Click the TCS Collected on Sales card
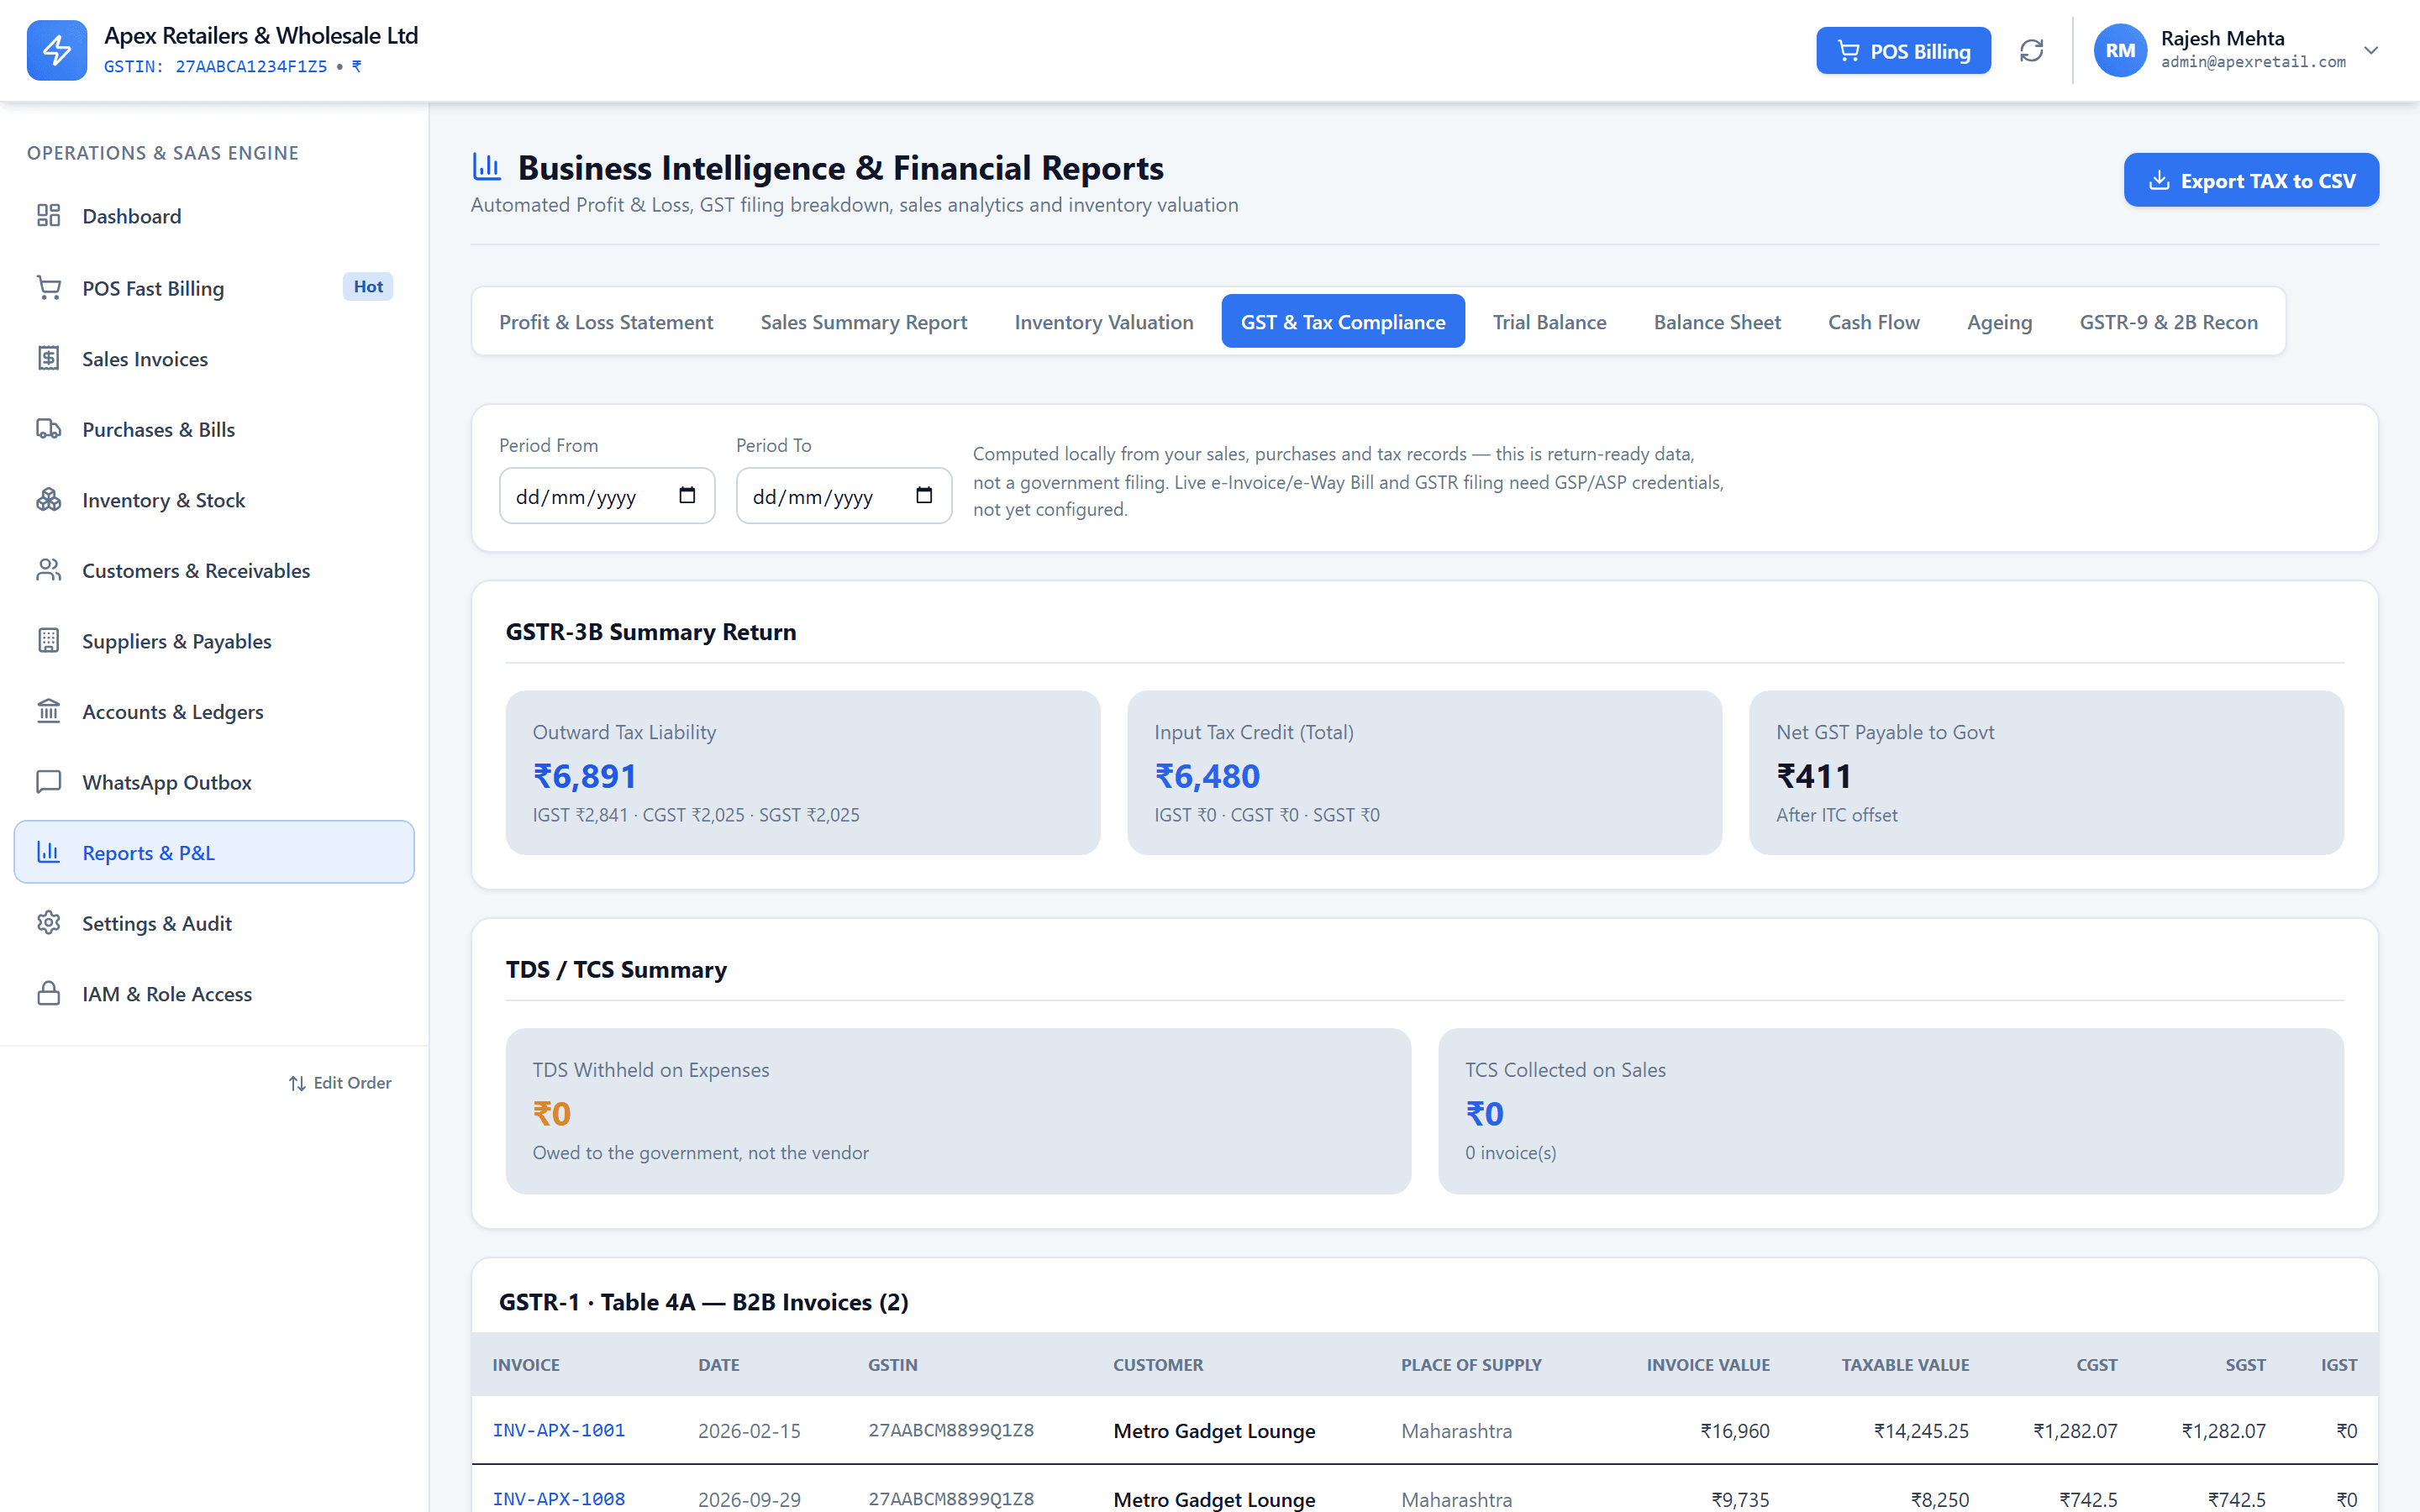2420x1512 pixels. [1890, 1111]
